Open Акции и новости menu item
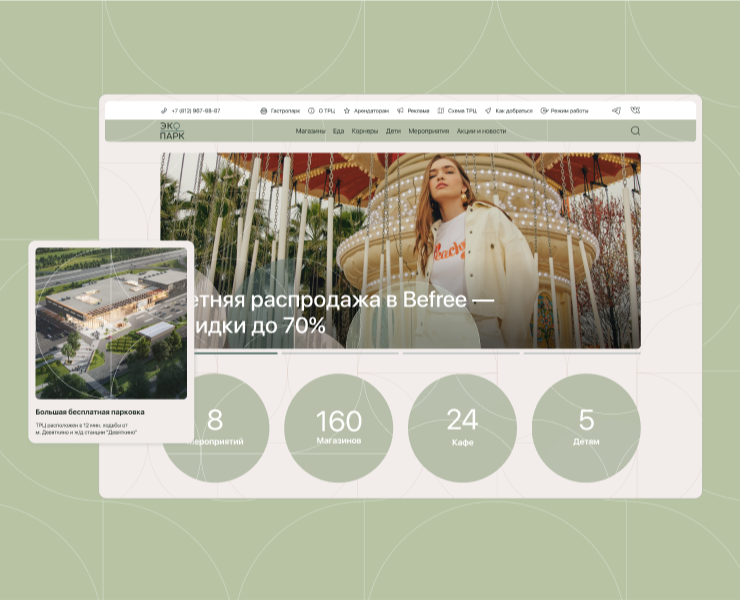 click(481, 131)
